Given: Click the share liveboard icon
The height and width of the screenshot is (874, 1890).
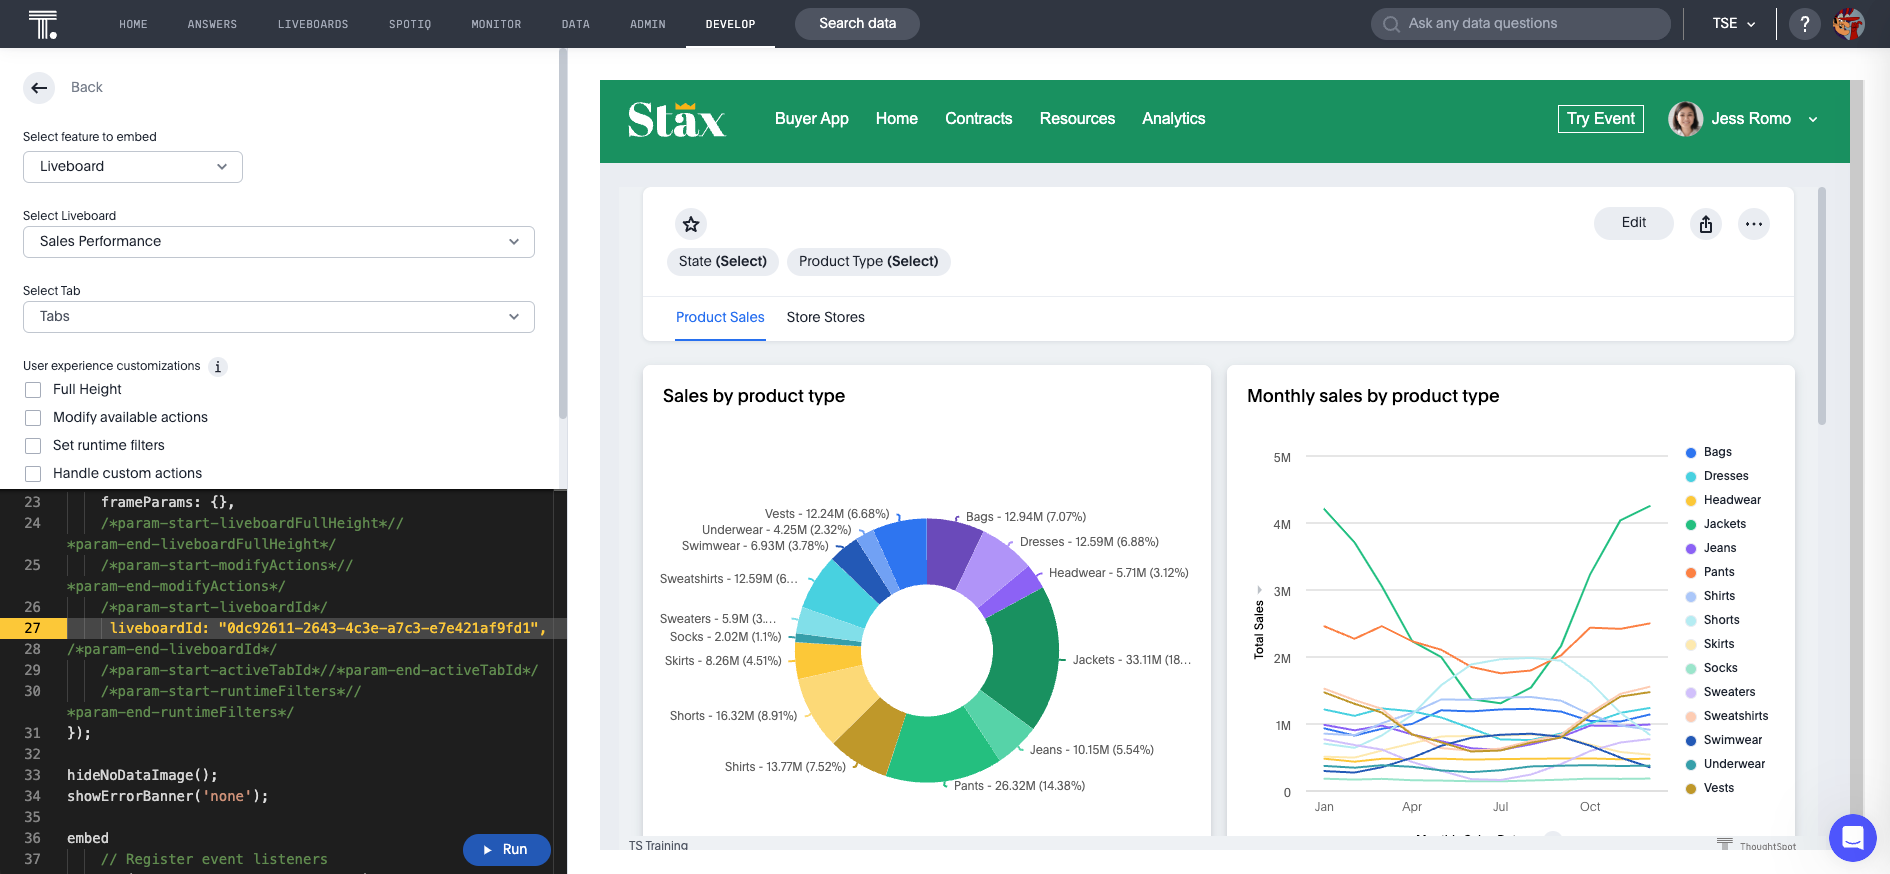Looking at the screenshot, I should coord(1706,224).
